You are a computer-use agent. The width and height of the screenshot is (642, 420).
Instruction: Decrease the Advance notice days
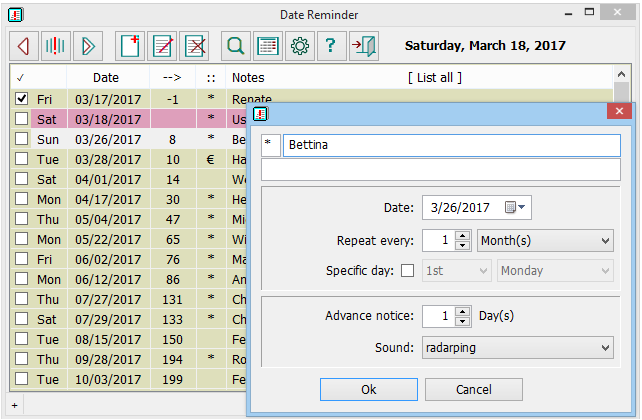pos(463,321)
